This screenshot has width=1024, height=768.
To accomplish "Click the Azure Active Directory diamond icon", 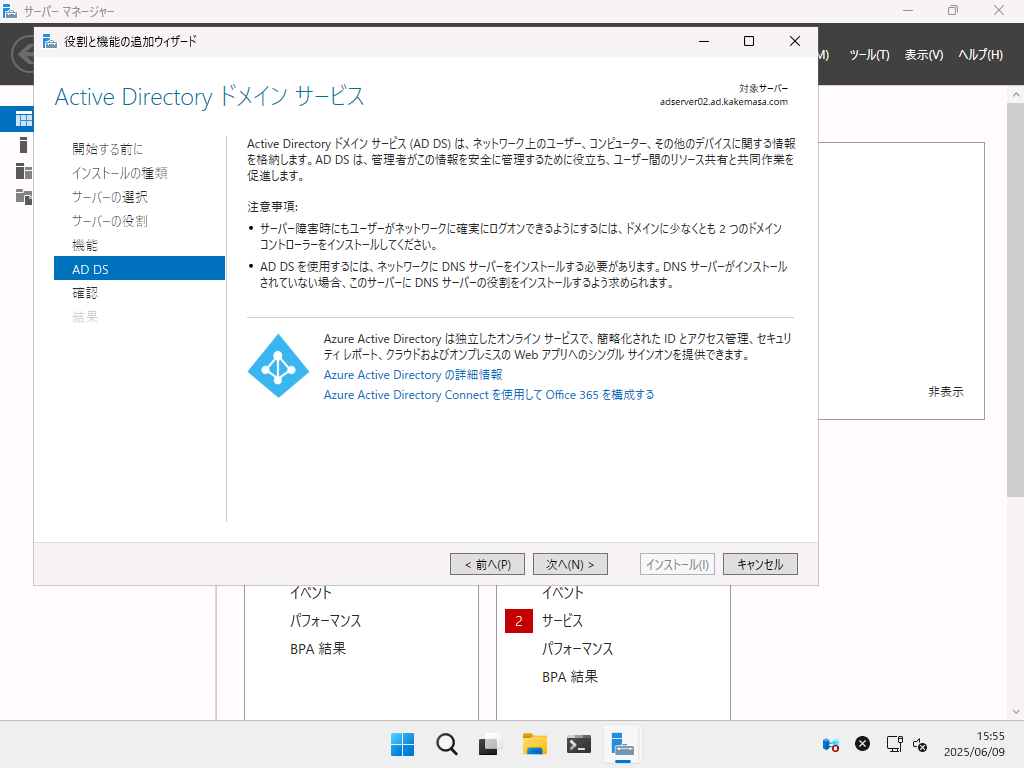I will [278, 366].
